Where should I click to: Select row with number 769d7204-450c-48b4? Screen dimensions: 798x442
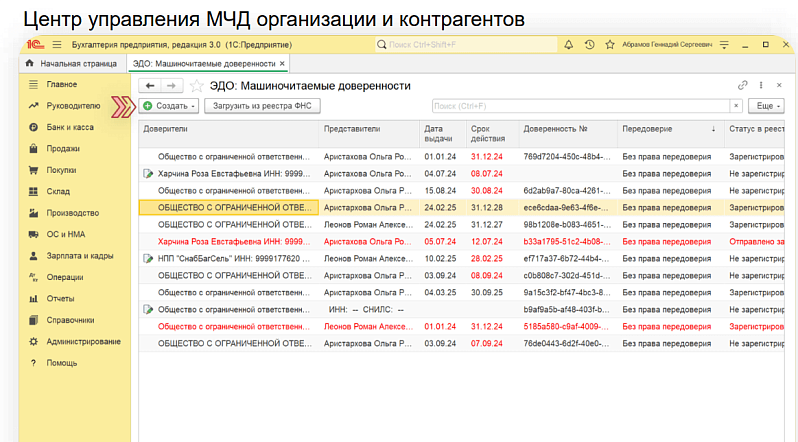click(x=462, y=157)
